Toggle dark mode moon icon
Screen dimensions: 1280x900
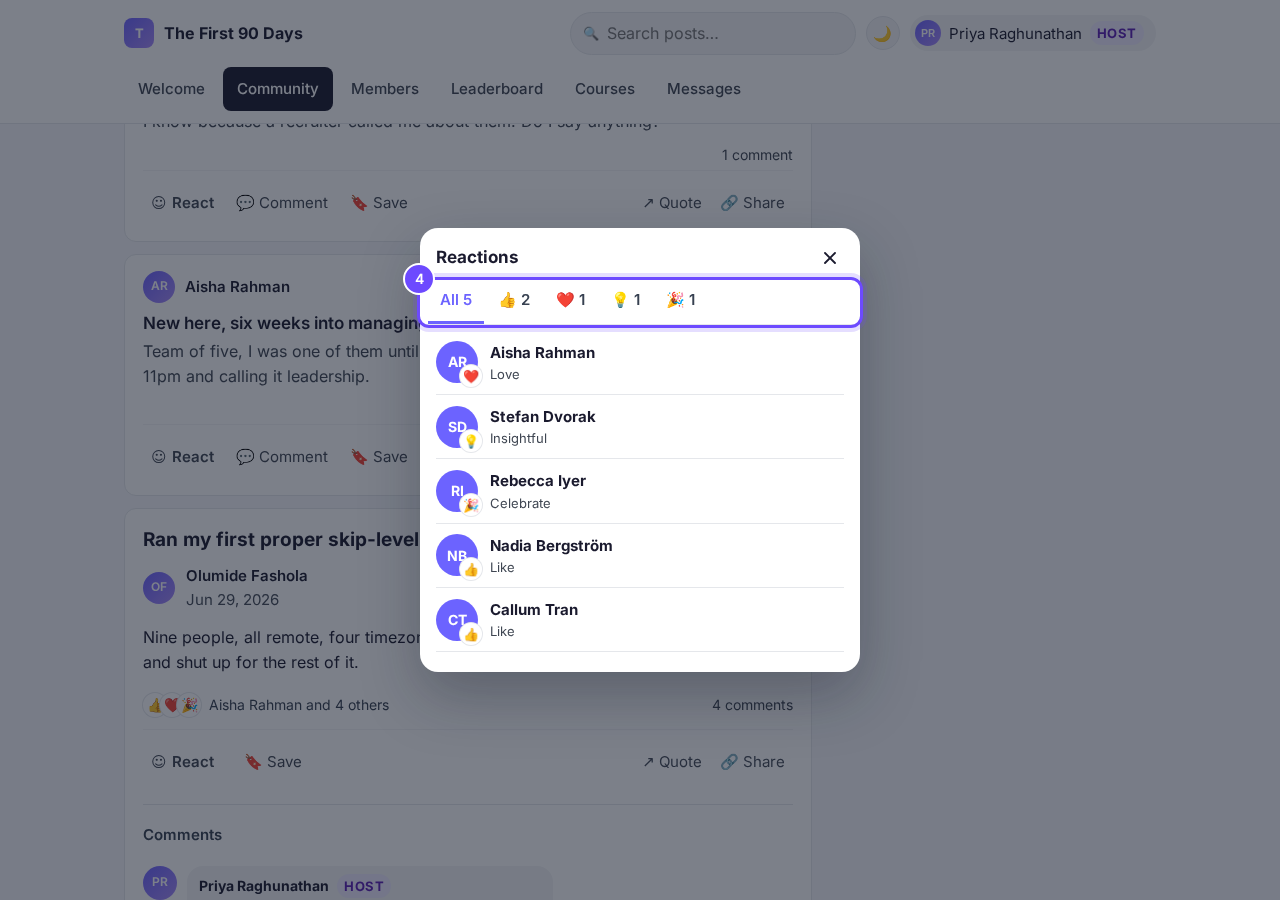pyautogui.click(x=882, y=33)
